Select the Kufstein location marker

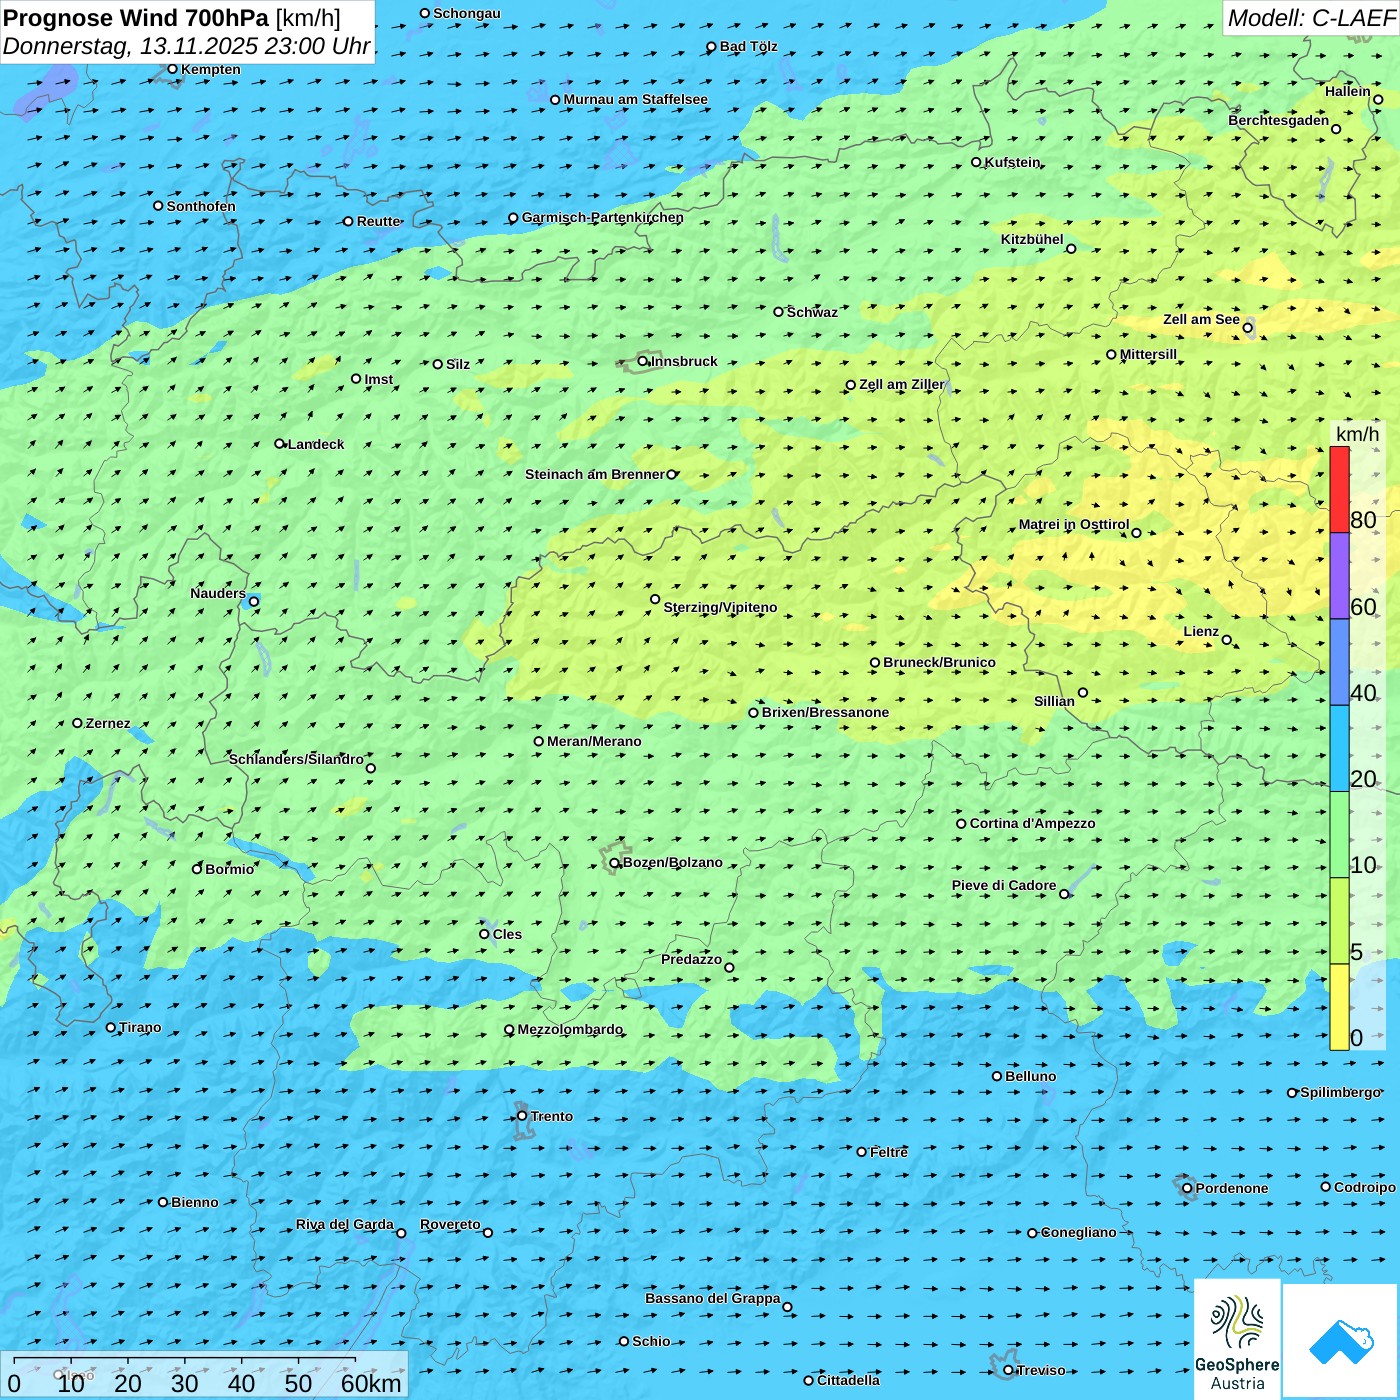pos(977,162)
